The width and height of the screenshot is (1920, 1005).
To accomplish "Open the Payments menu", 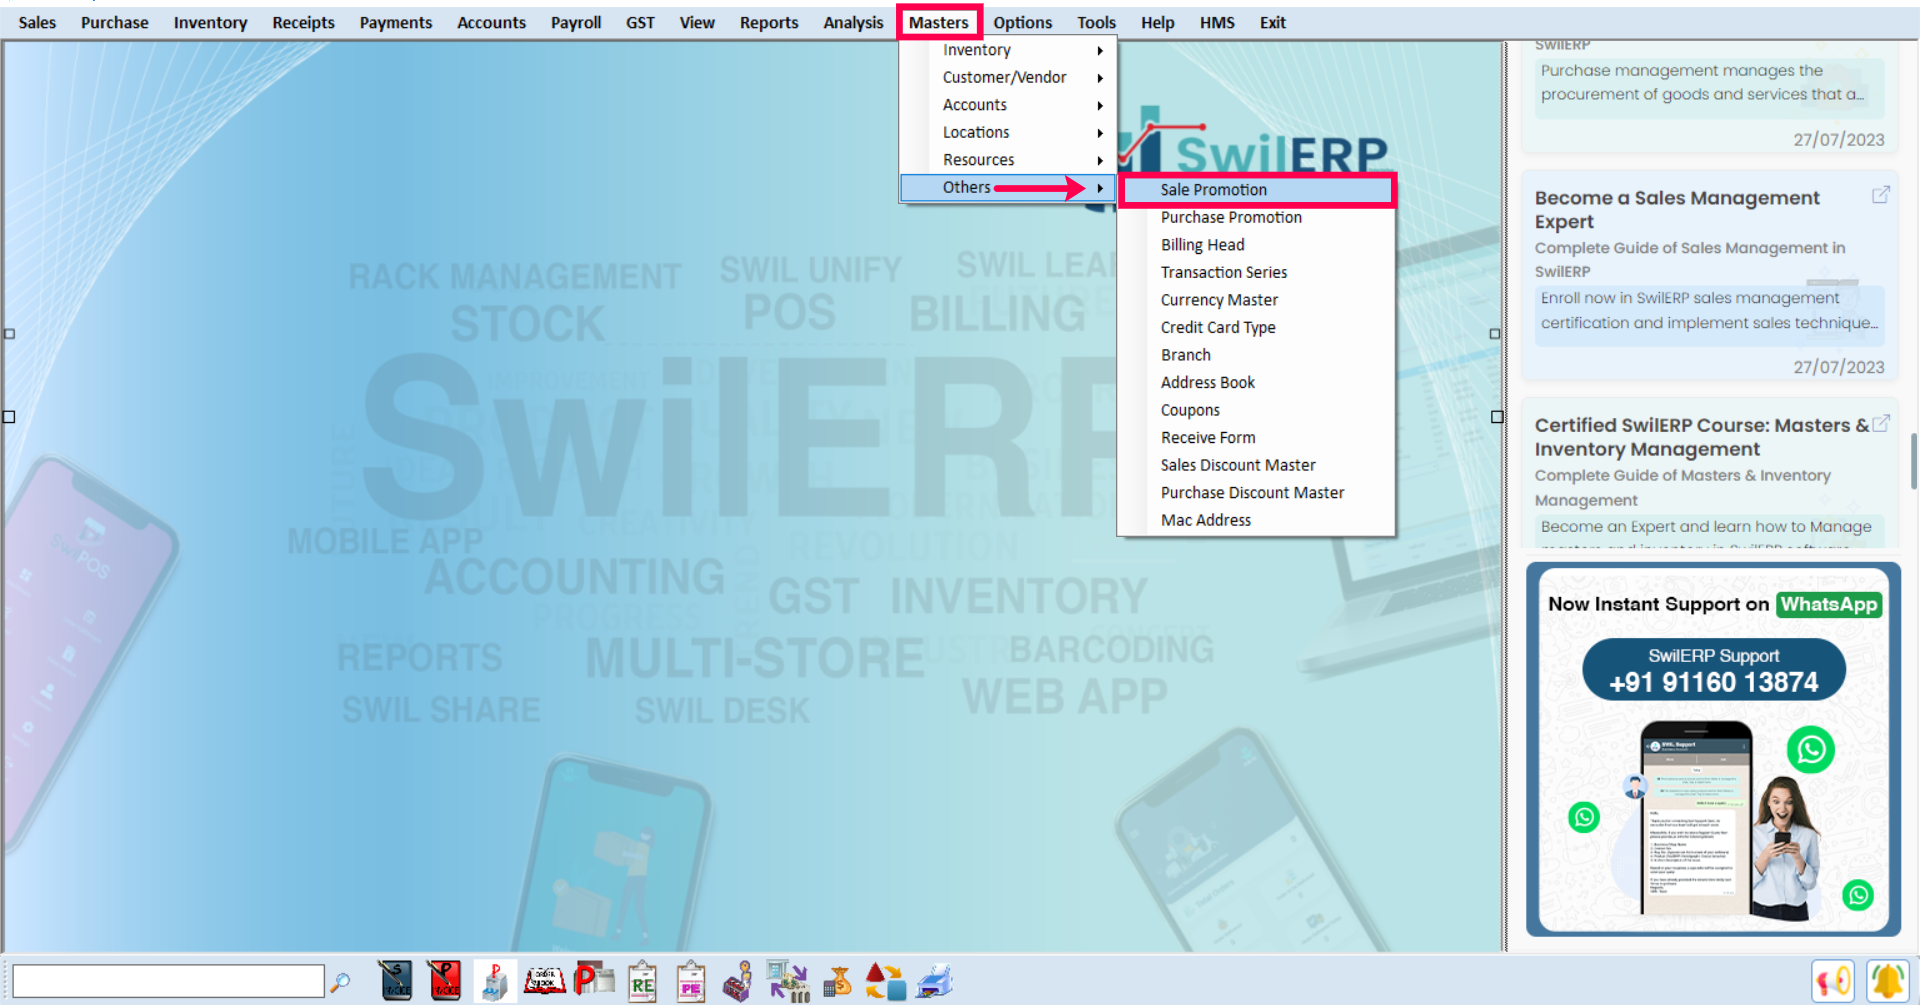I will 396,22.
